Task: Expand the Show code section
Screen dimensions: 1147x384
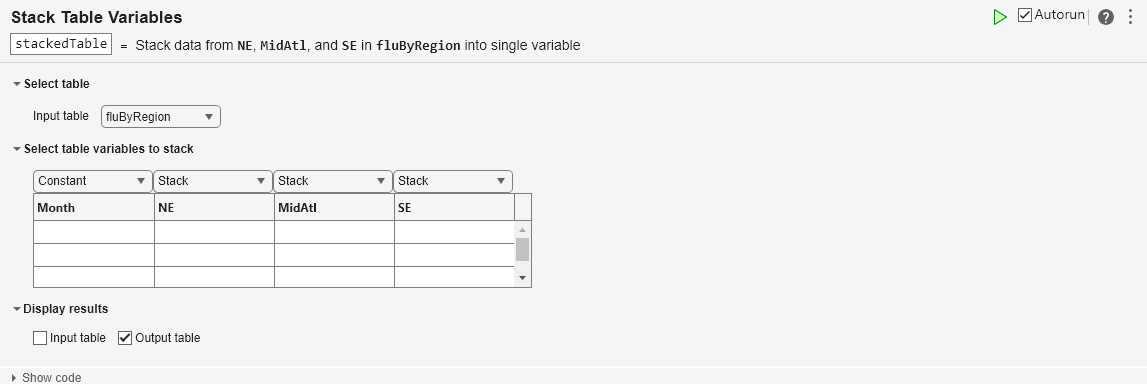Action: (15, 377)
